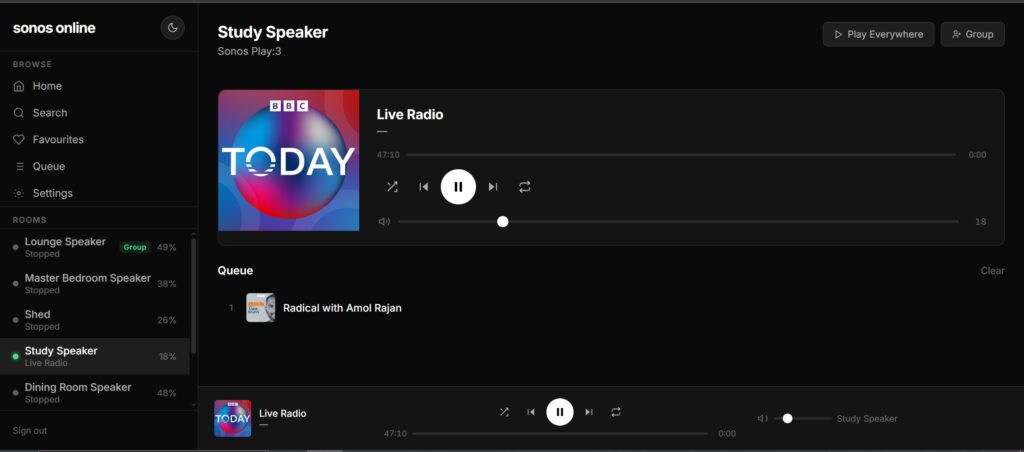Open Favourites in the sidebar
1024x452 pixels.
(x=99, y=140)
